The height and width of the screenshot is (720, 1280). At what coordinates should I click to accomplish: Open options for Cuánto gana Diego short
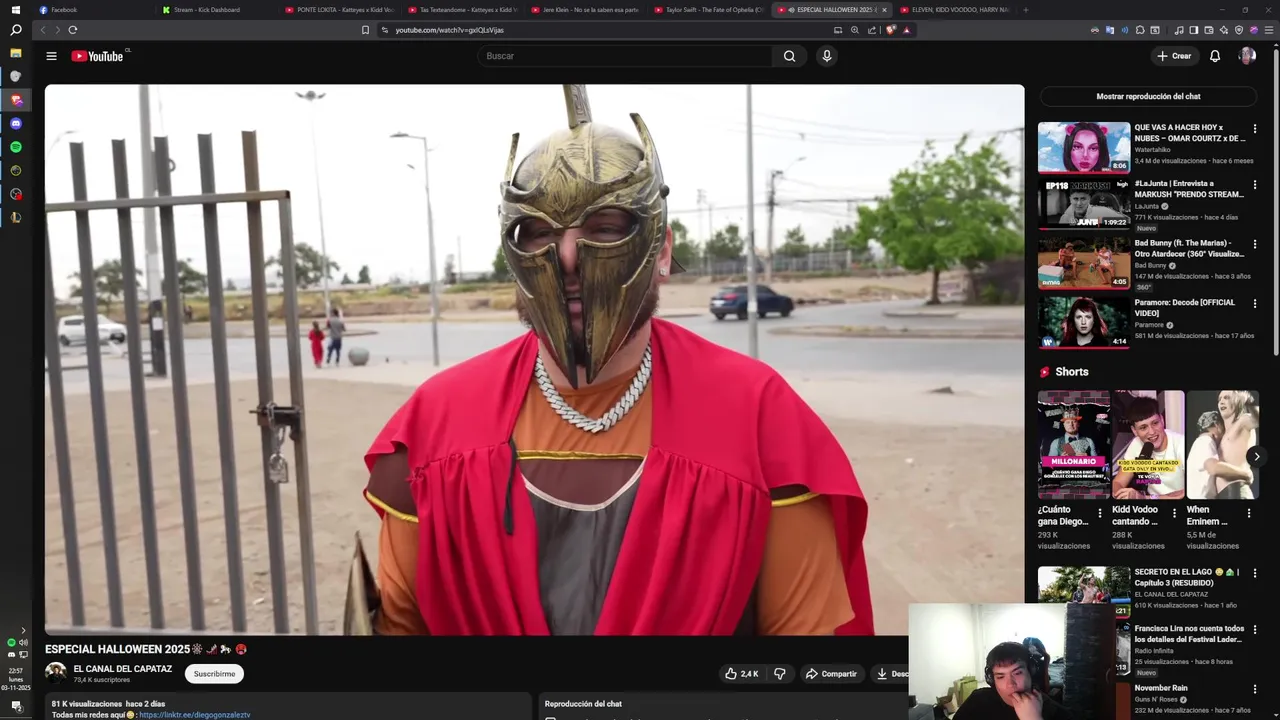1100,513
